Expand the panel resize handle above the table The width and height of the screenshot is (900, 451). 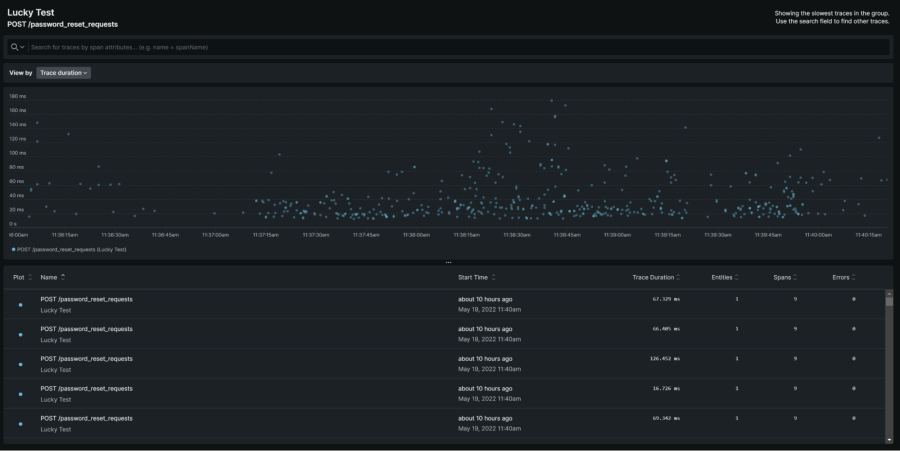pos(448,263)
